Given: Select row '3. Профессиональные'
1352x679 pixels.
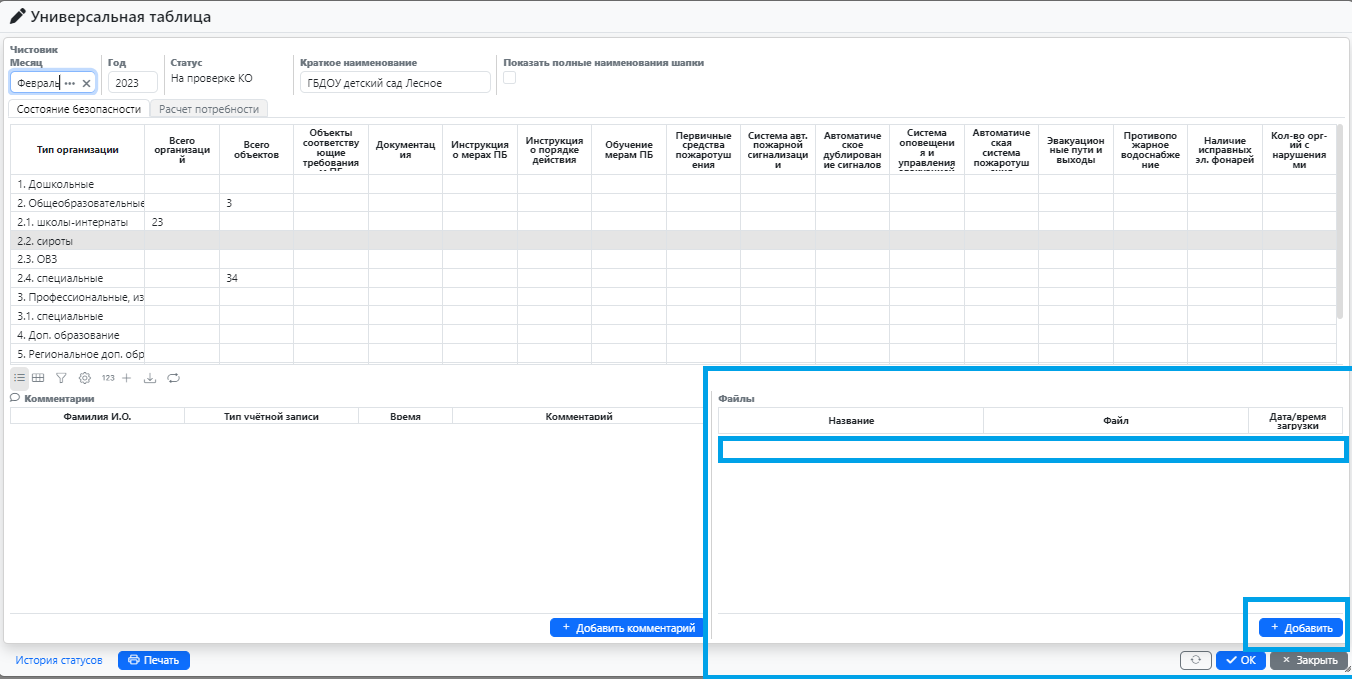Looking at the screenshot, I should click(674, 297).
